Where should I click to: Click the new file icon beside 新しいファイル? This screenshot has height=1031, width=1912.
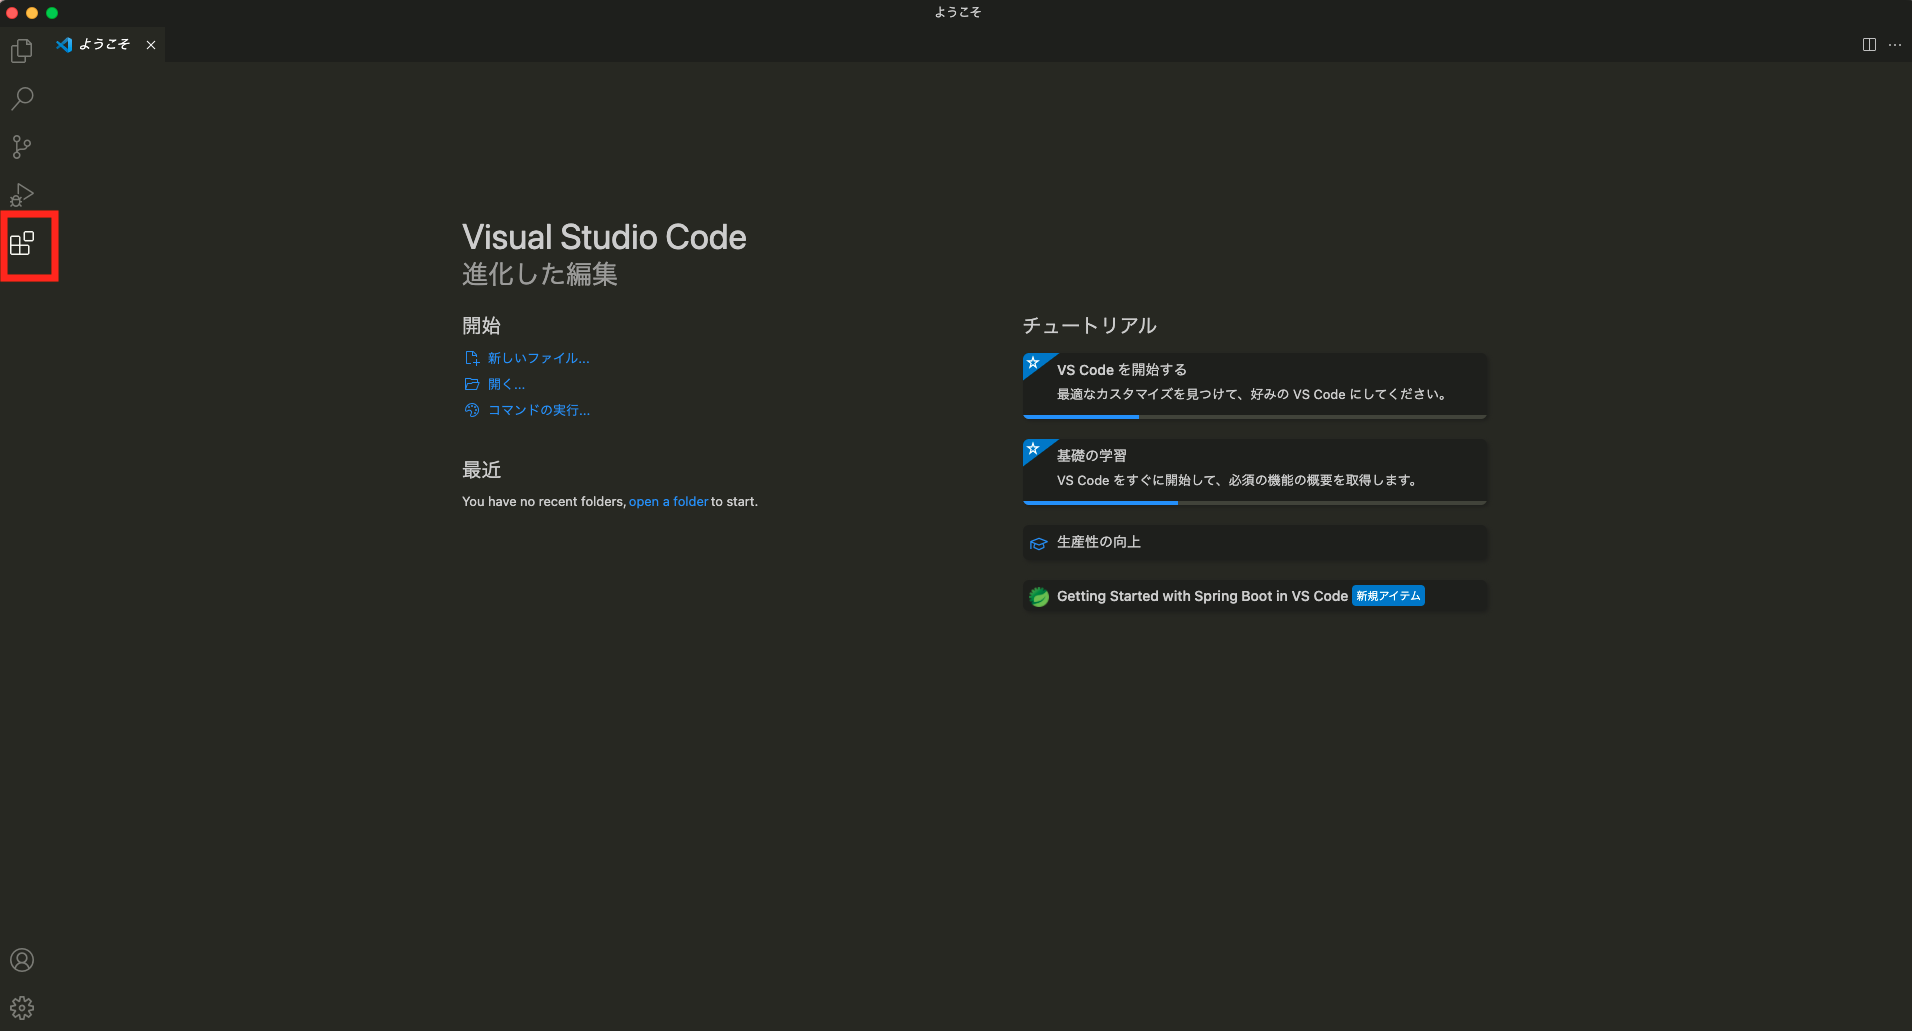tap(472, 358)
